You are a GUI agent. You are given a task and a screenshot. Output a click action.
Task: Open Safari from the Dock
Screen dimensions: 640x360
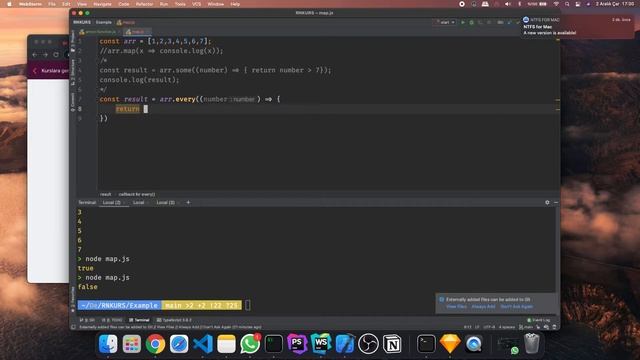click(179, 344)
